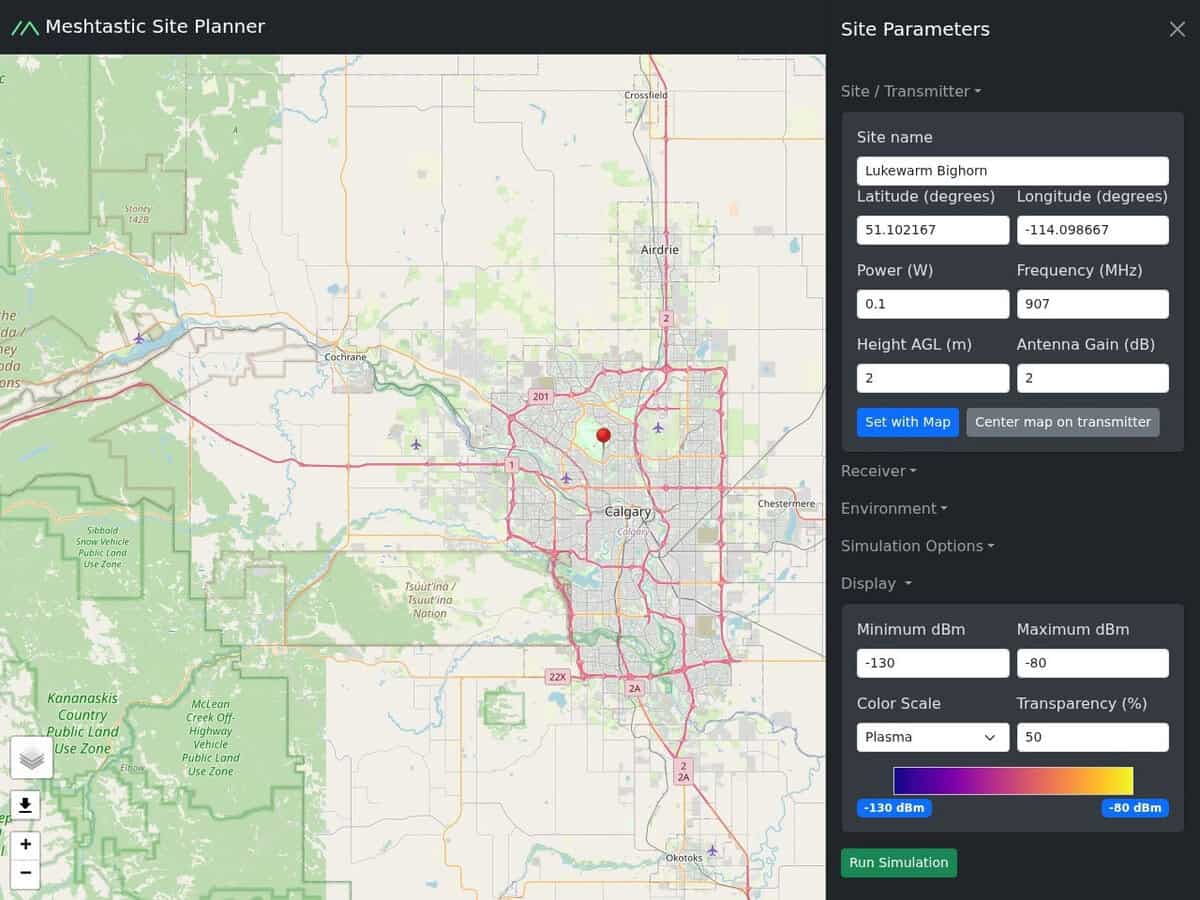Click the Maximum dBm field
The image size is (1200, 900).
[1093, 663]
